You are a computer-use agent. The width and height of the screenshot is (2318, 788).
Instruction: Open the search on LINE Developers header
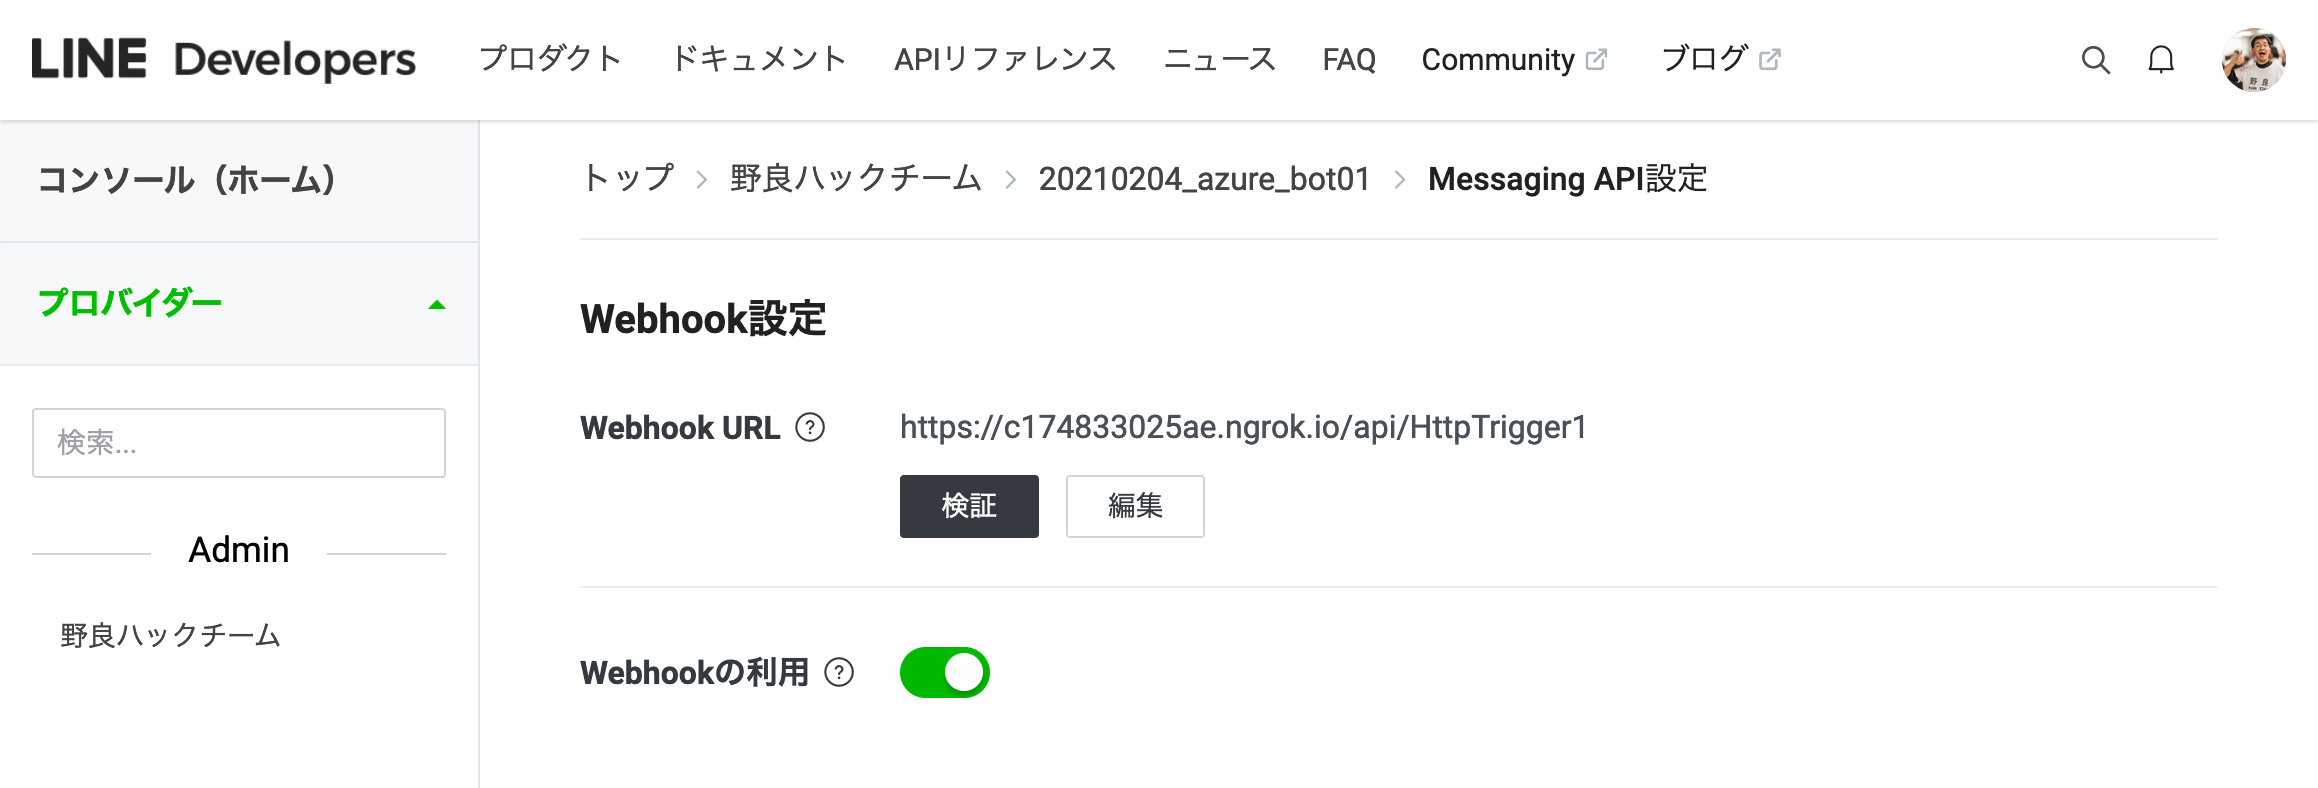(x=2095, y=60)
